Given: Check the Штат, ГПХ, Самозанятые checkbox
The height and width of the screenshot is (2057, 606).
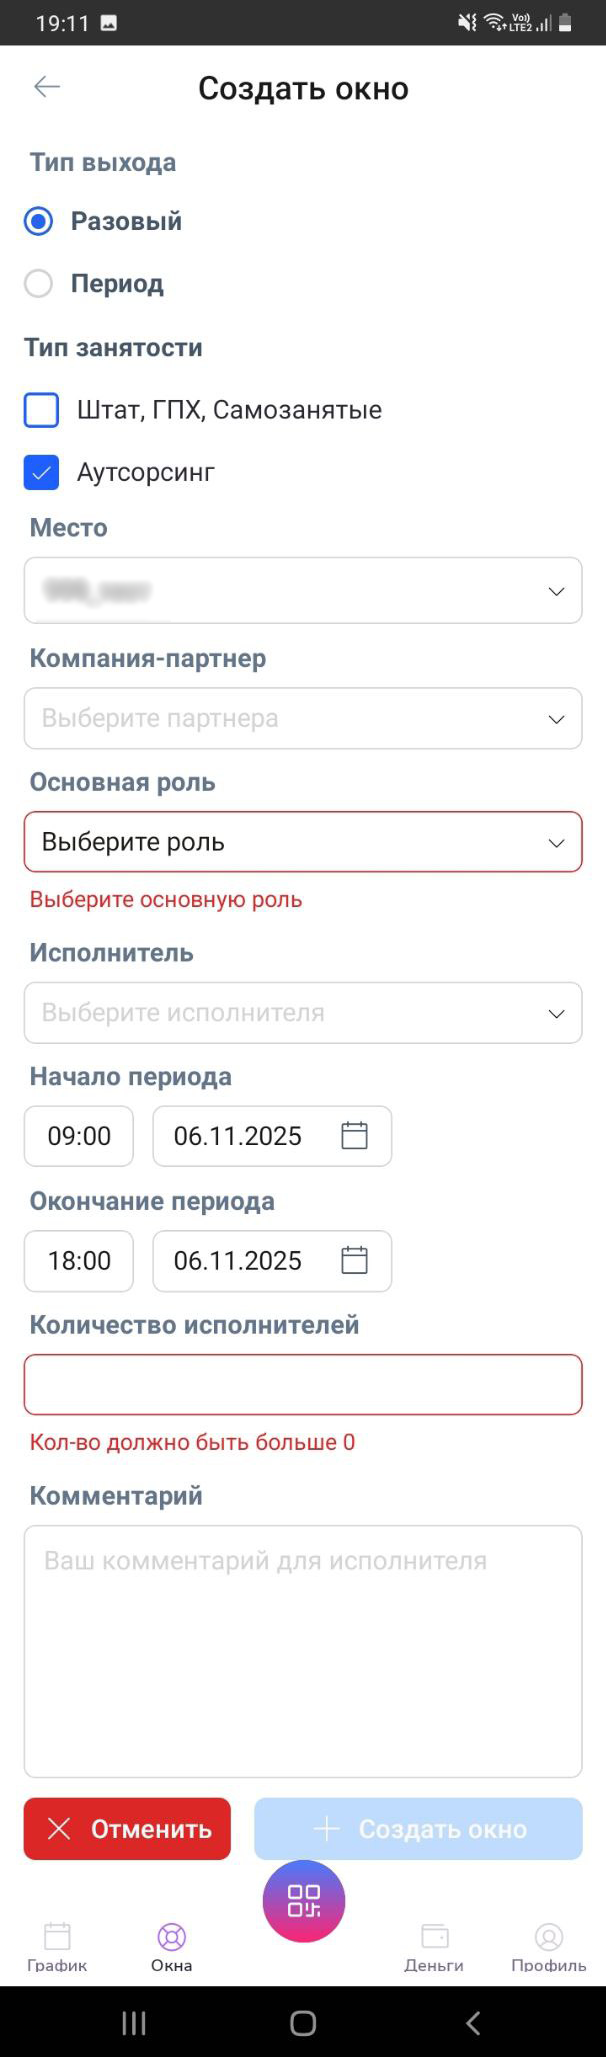Looking at the screenshot, I should 41,410.
